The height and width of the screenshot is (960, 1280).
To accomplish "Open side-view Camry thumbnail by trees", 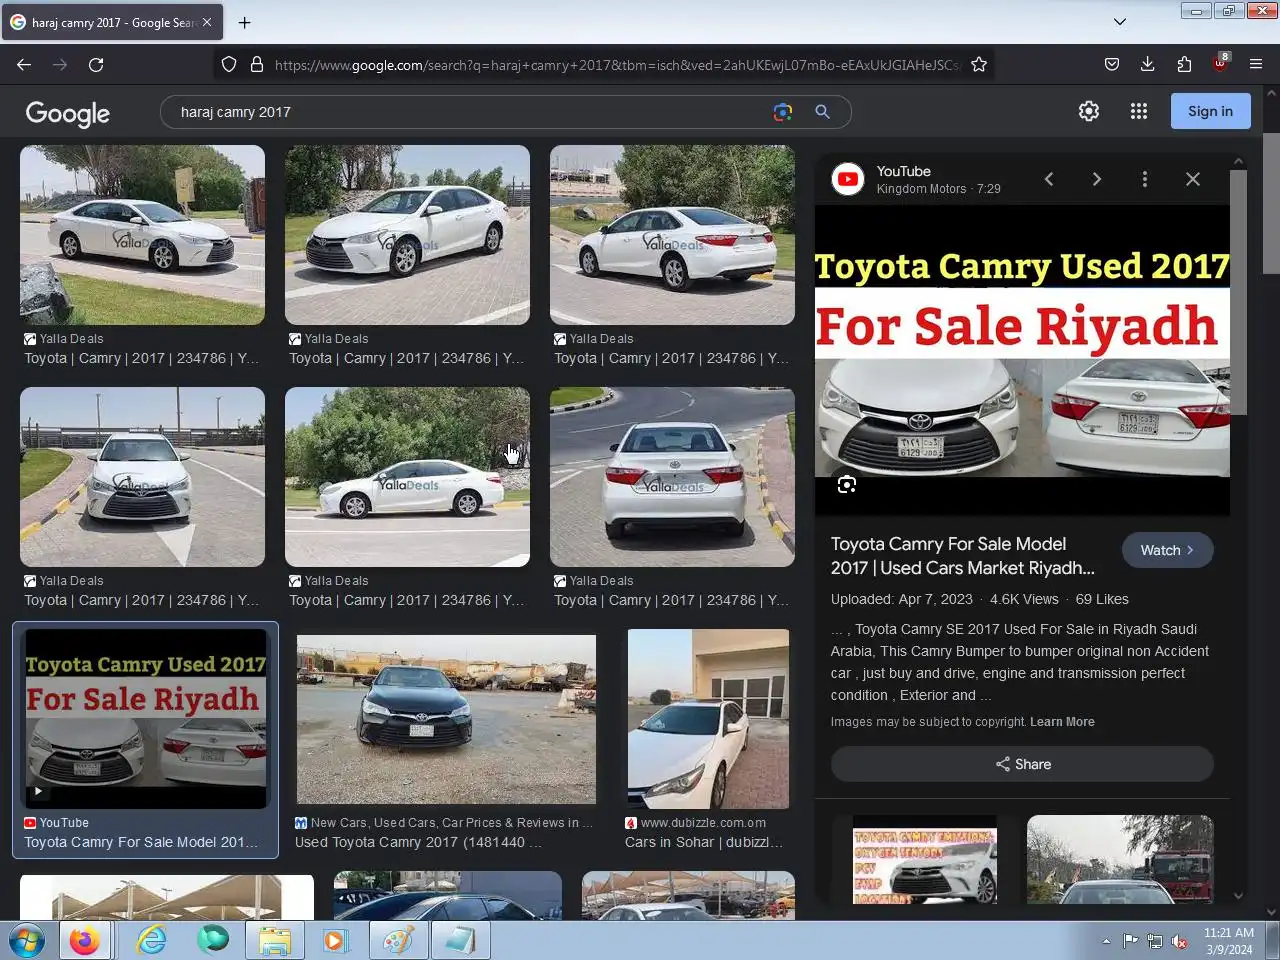I will pos(407,477).
